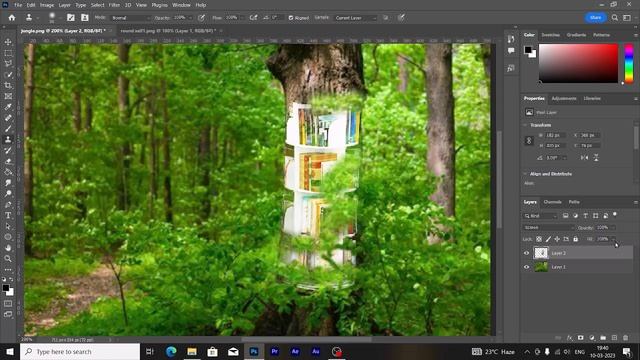Open the Comments panel icon
Screen dimensions: 640x360
tap(511, 51)
